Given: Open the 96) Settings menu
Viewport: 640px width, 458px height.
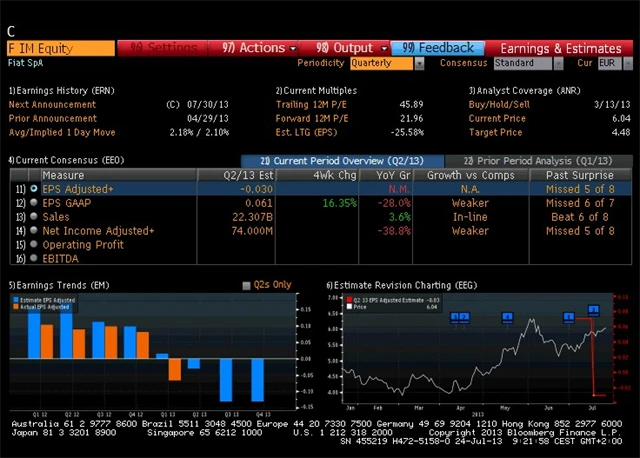Looking at the screenshot, I should pos(163,48).
